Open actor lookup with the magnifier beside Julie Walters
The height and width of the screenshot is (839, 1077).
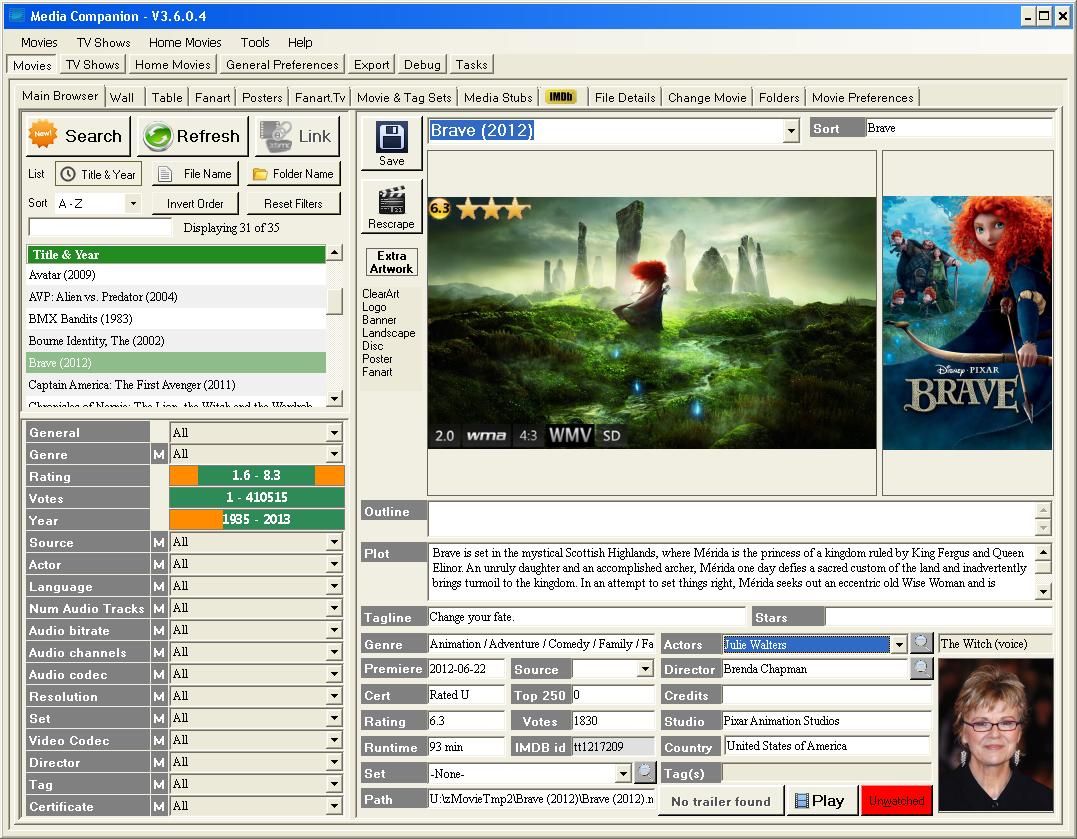point(920,643)
